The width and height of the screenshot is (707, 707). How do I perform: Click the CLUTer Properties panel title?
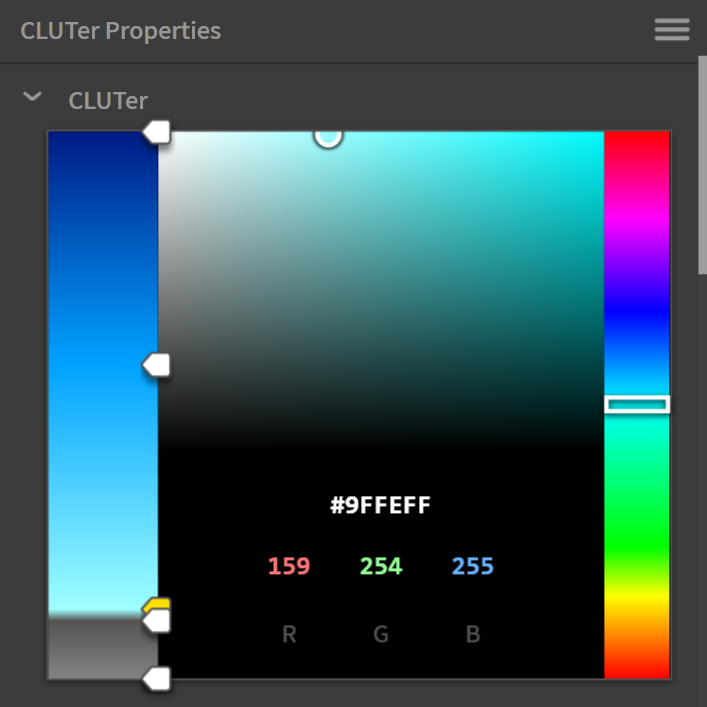click(x=121, y=30)
